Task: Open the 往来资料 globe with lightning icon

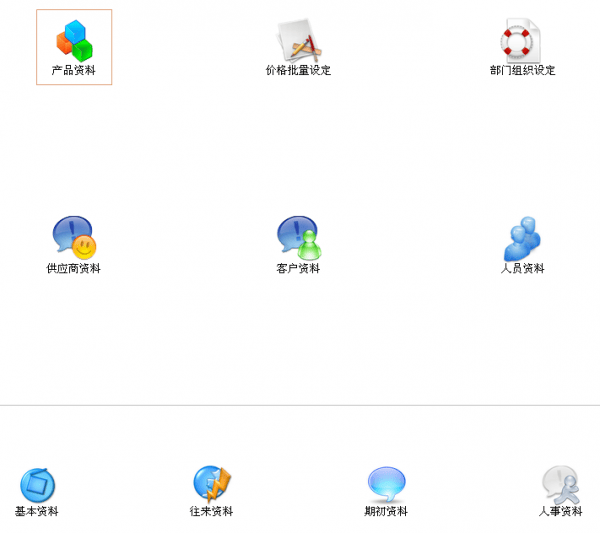Action: pos(212,484)
